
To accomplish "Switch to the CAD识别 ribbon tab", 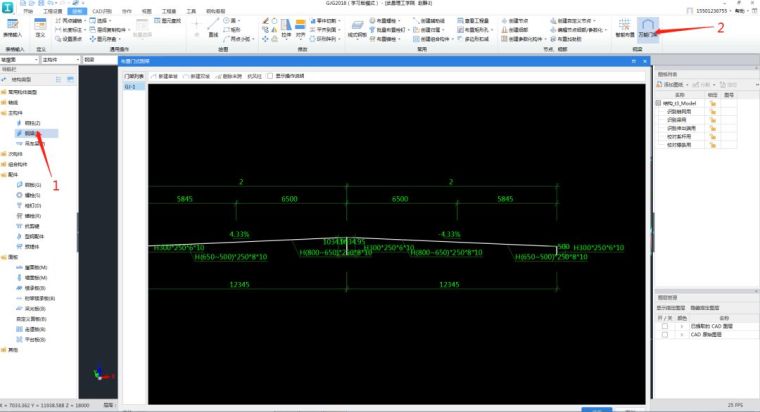I will tap(103, 11).
